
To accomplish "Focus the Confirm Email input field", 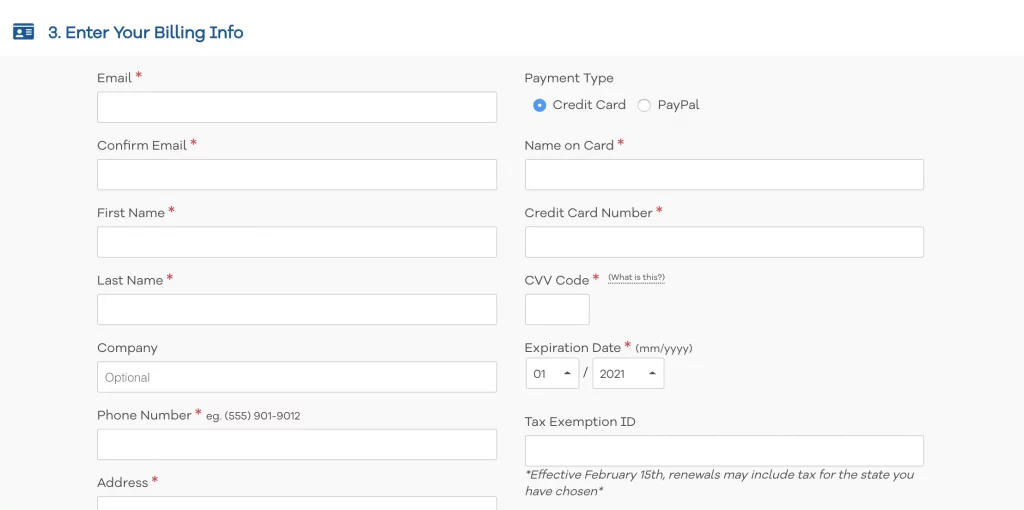I will tap(297, 174).
